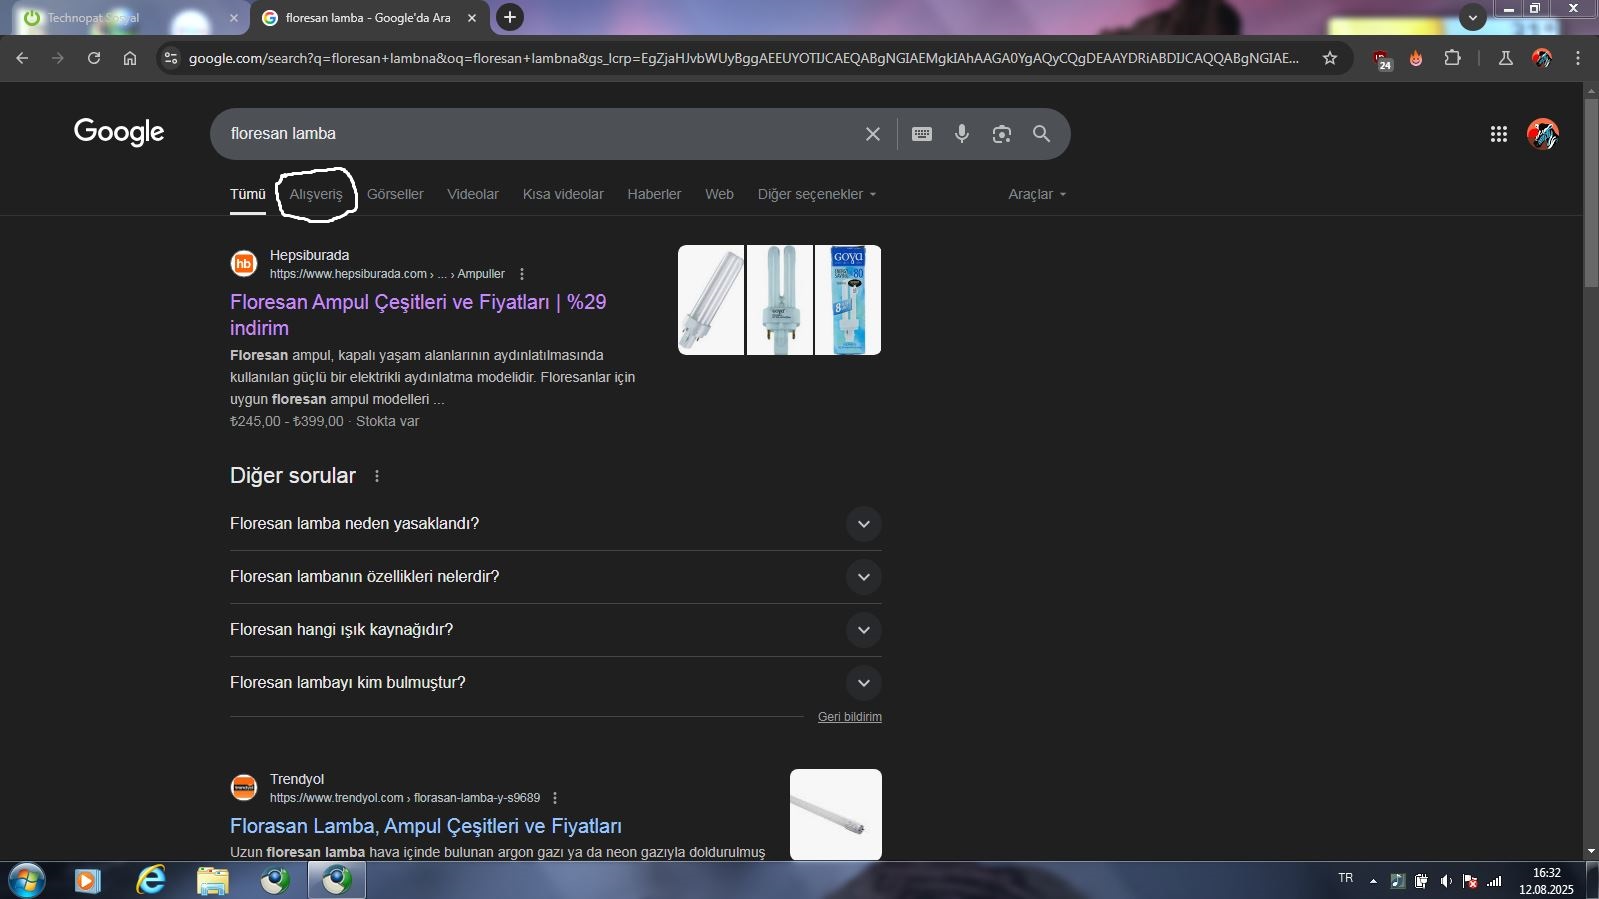Reload the current page
This screenshot has height=899, width=1599.
(x=94, y=58)
